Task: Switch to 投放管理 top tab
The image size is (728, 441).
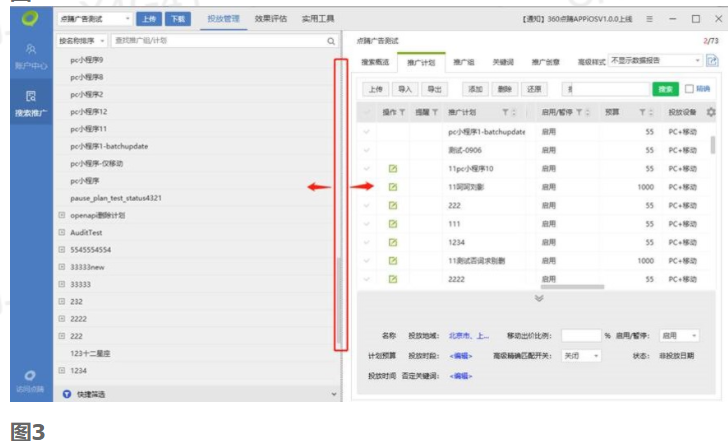Action: pyautogui.click(x=223, y=19)
